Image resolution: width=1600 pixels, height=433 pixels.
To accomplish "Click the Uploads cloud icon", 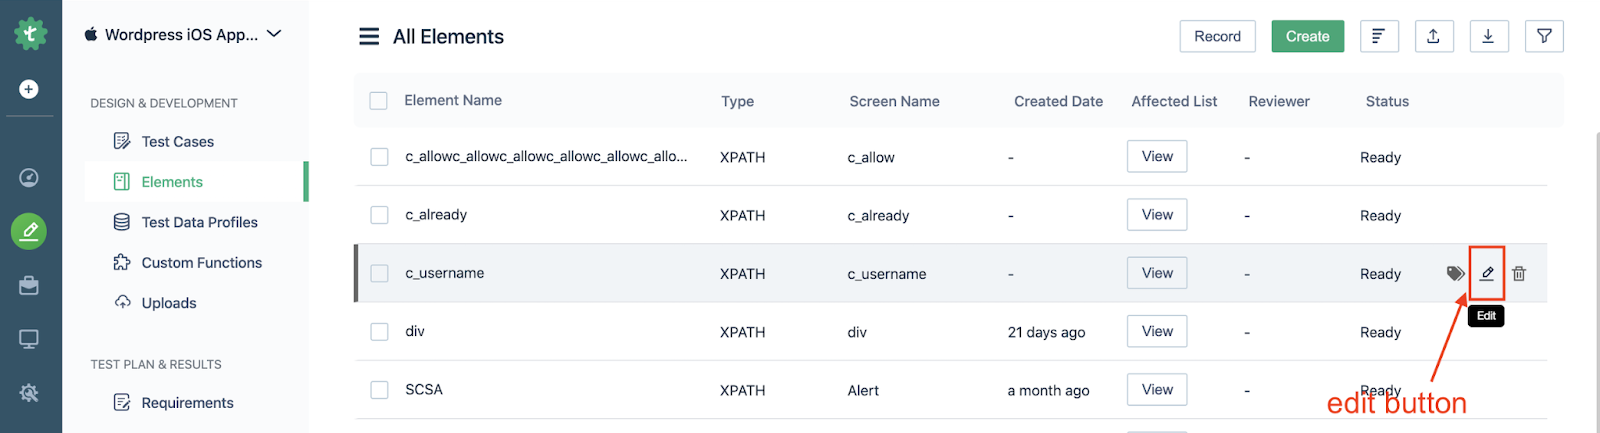I will [x=122, y=302].
